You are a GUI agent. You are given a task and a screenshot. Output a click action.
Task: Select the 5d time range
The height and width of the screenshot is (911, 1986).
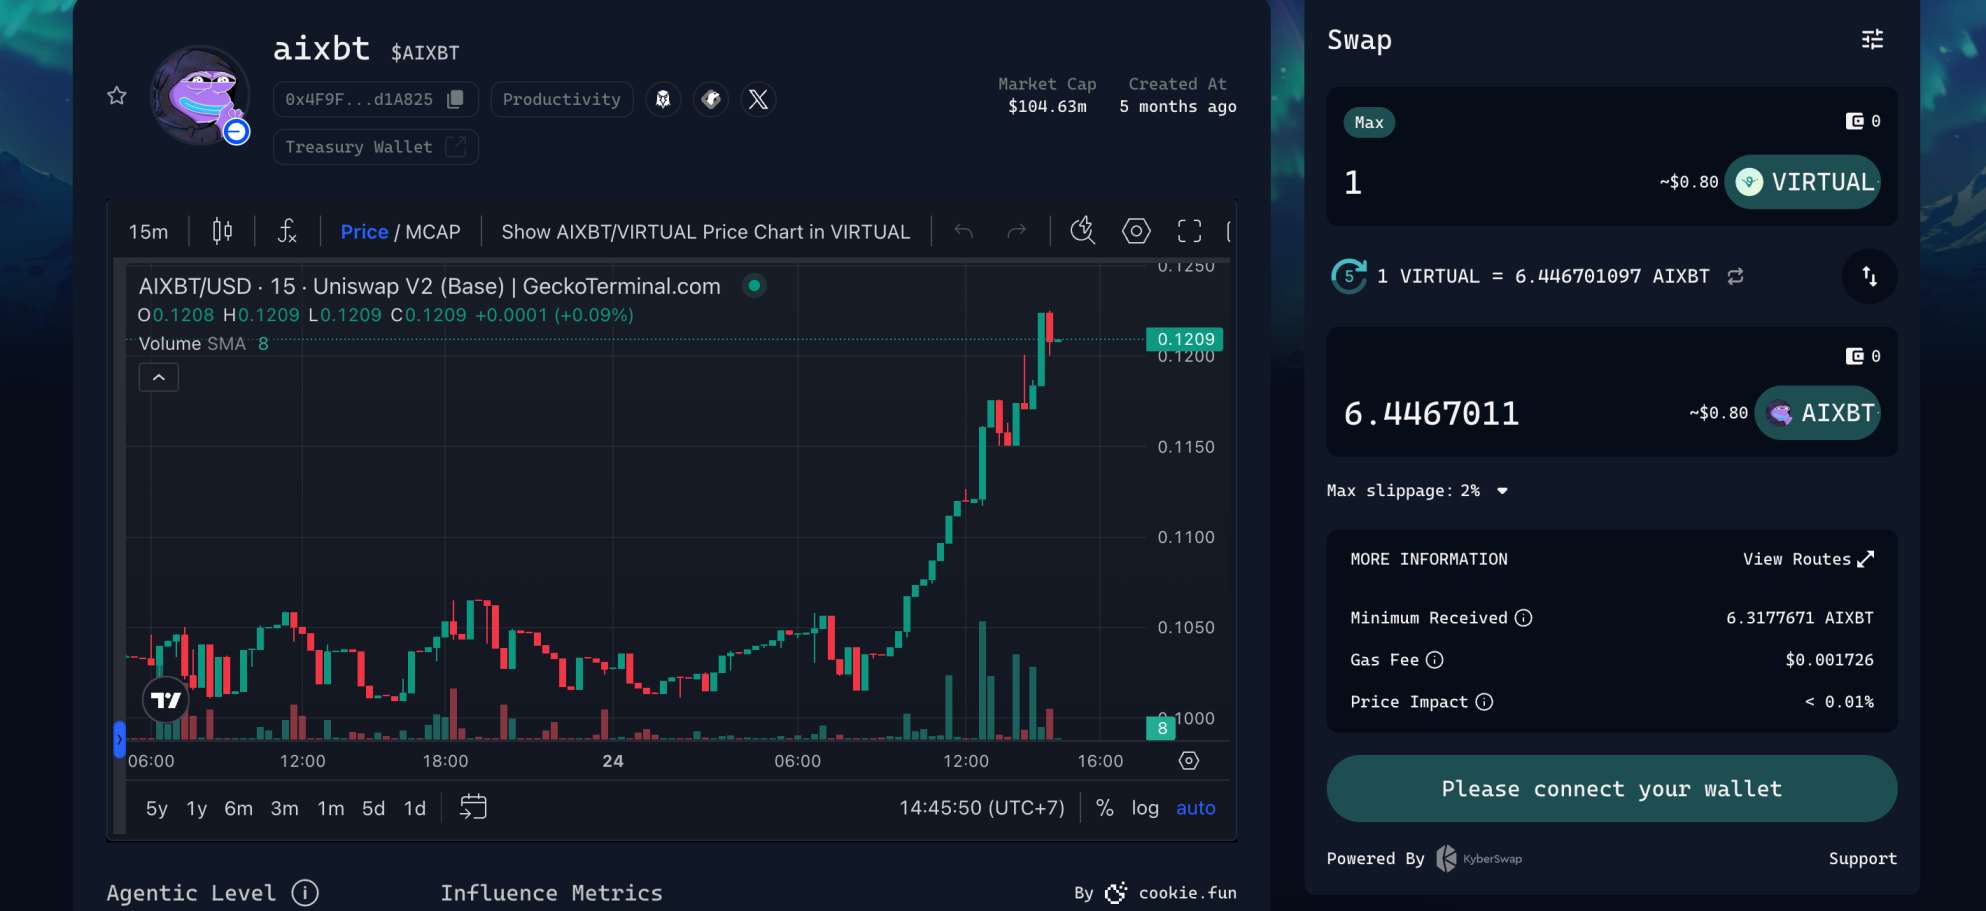[x=373, y=808]
